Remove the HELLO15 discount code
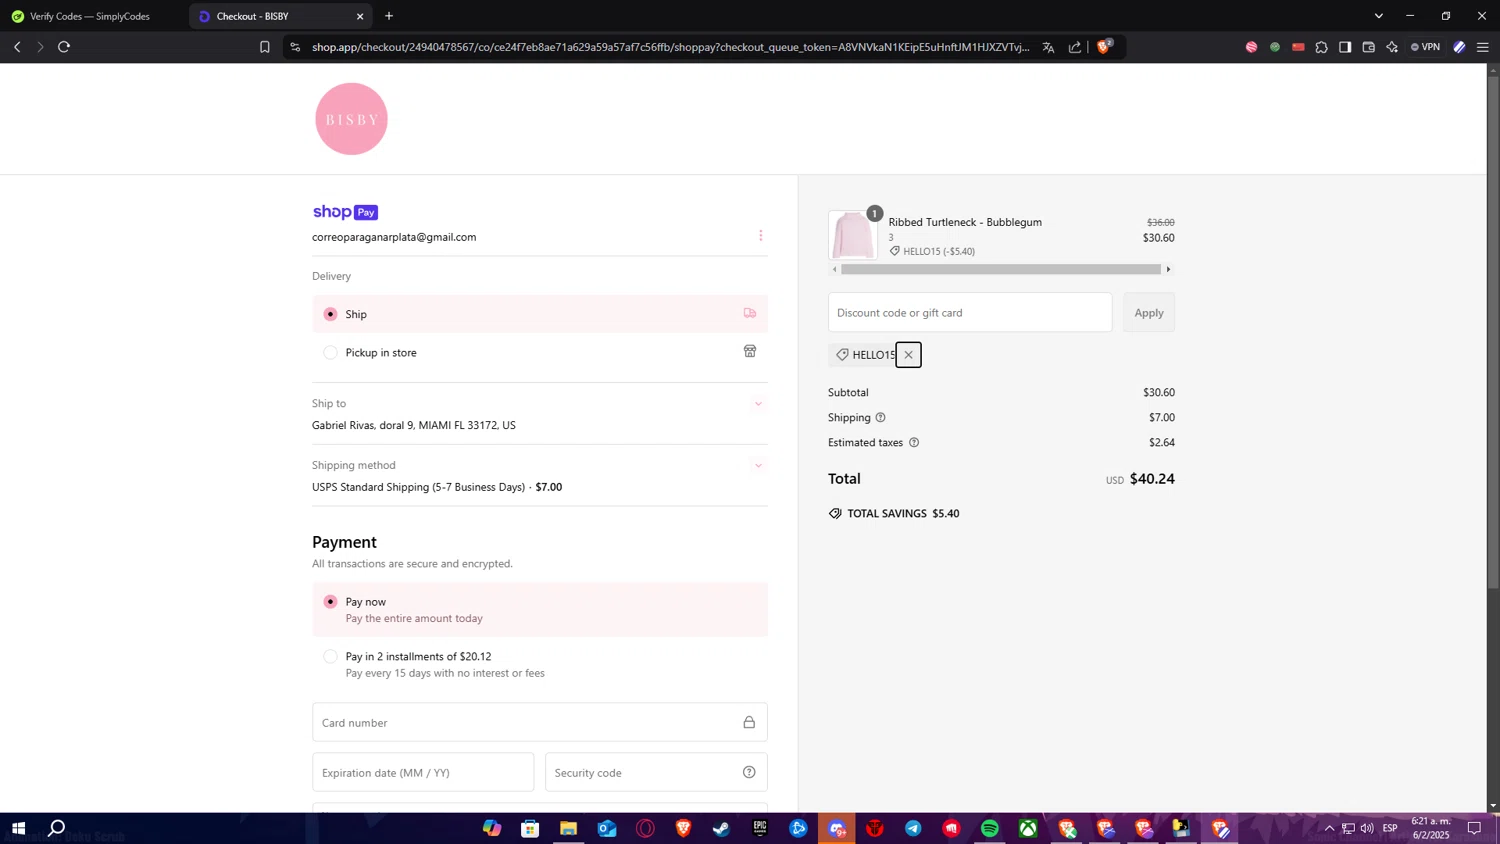Viewport: 1500px width, 844px height. [908, 355]
